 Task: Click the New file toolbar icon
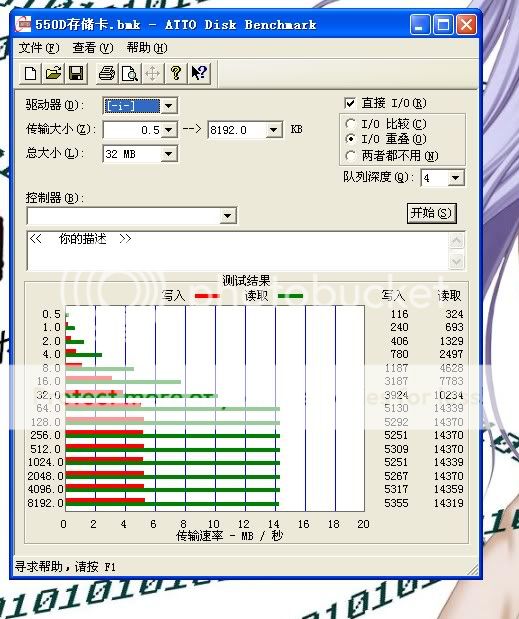pyautogui.click(x=30, y=73)
